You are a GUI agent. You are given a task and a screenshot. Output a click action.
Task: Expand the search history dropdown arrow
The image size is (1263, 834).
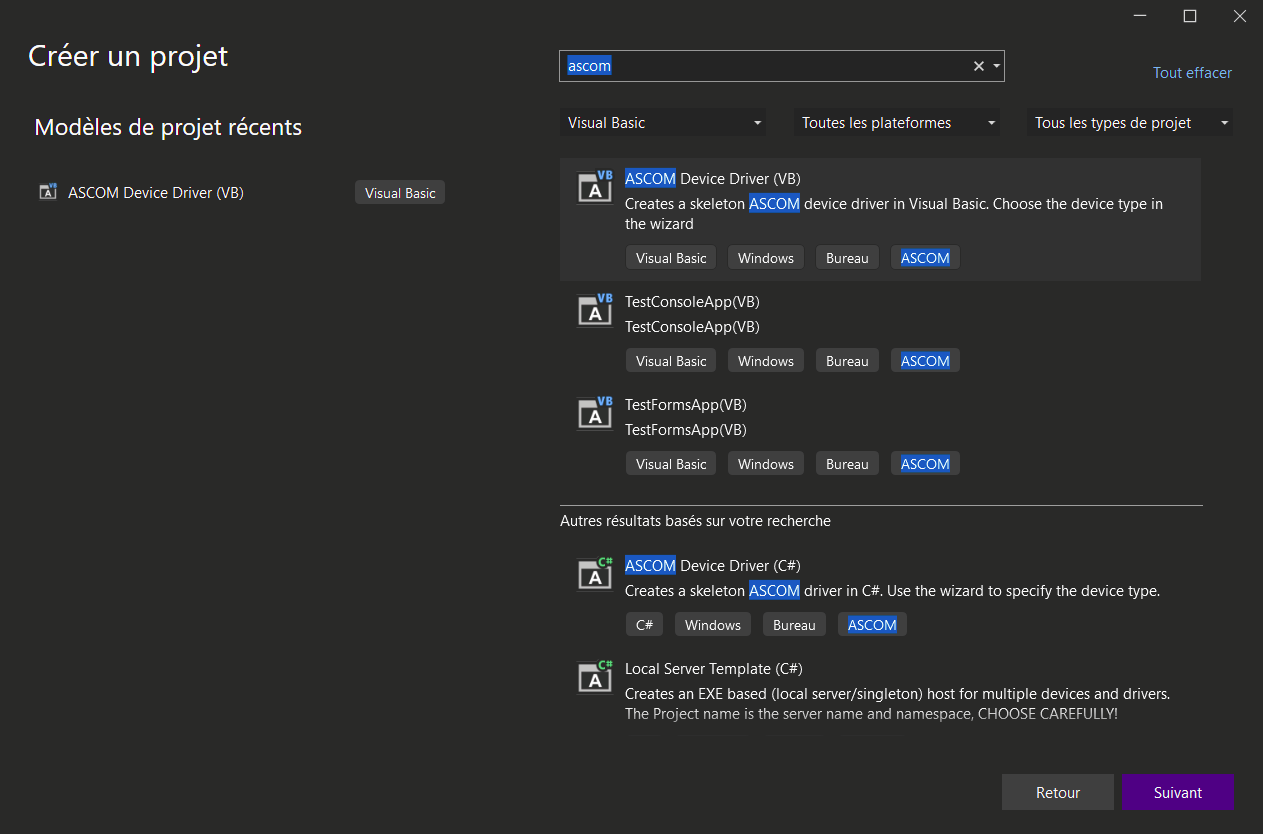click(x=996, y=66)
